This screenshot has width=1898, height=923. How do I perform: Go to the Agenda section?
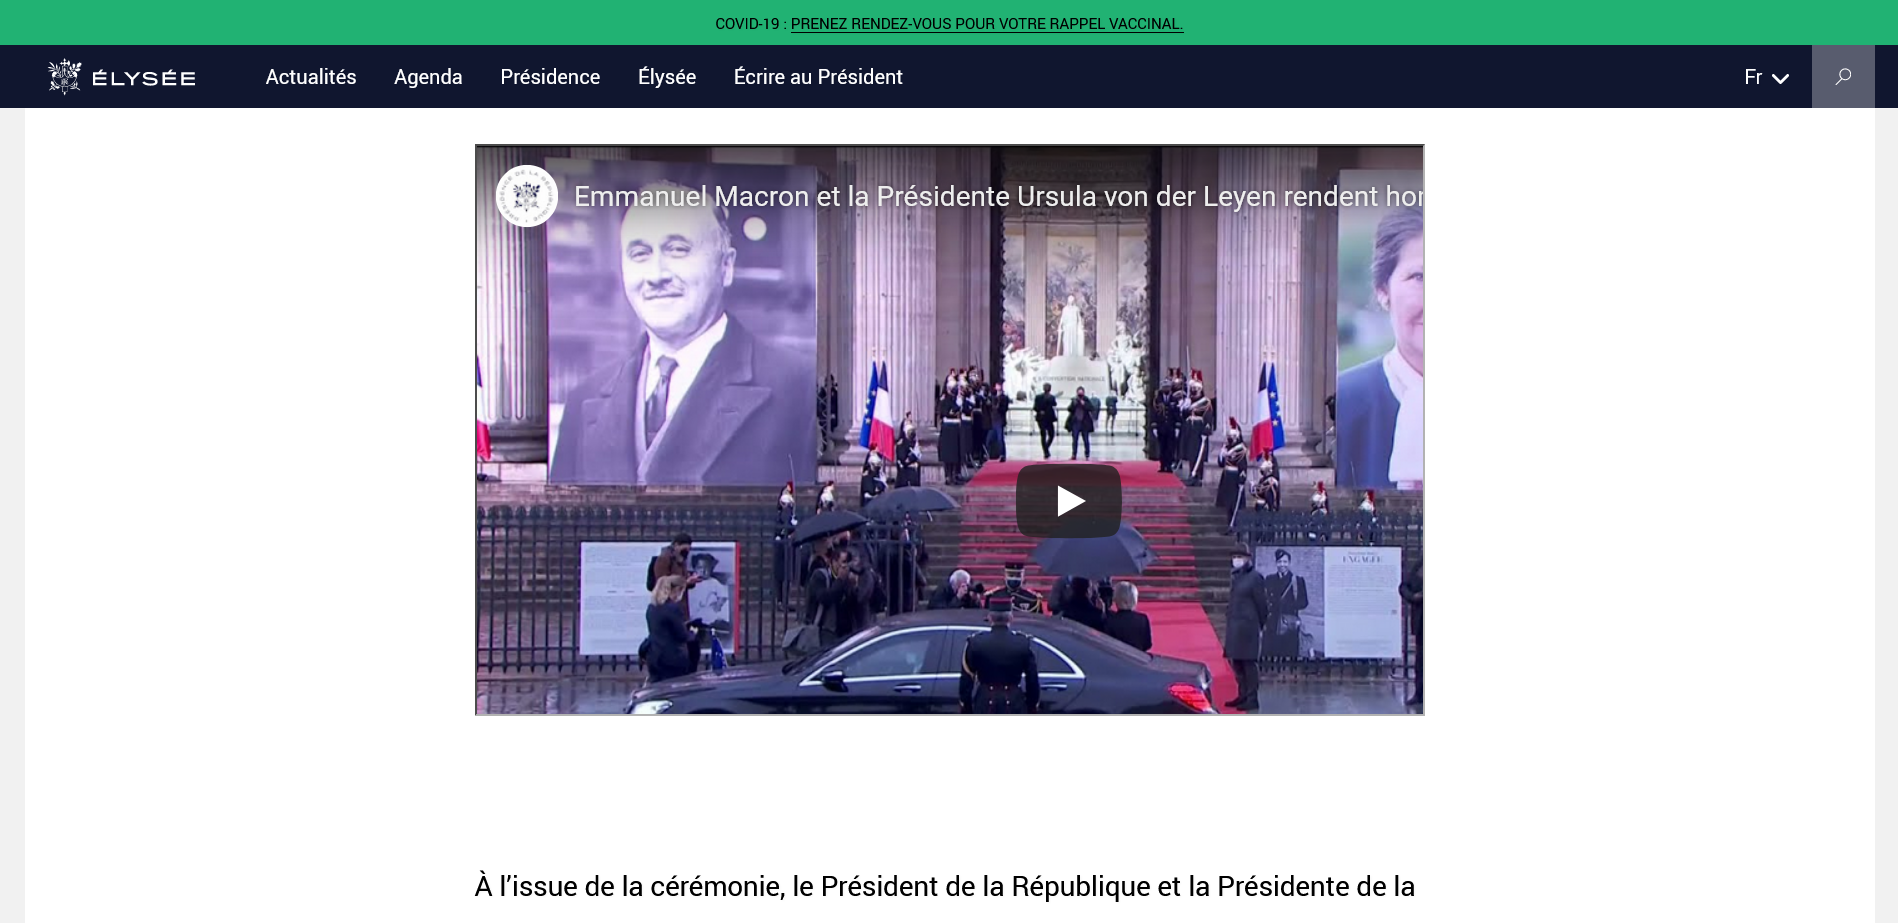pyautogui.click(x=428, y=77)
